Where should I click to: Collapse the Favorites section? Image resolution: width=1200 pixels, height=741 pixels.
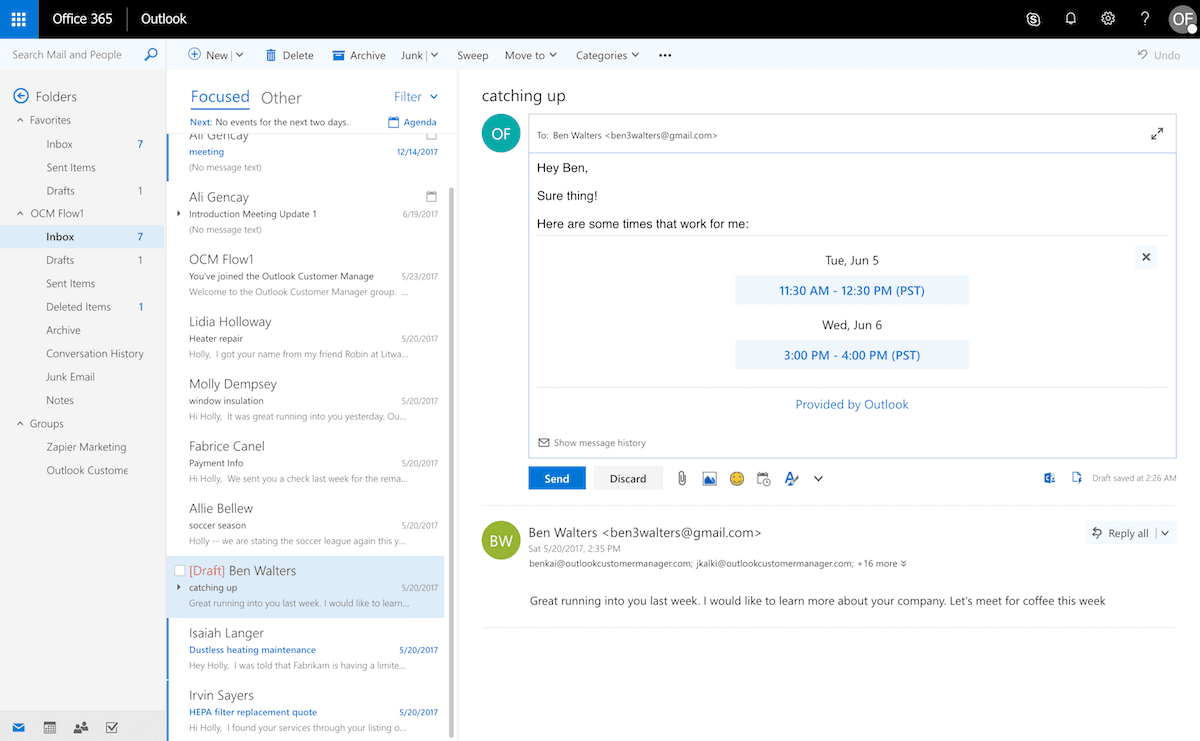(x=21, y=120)
